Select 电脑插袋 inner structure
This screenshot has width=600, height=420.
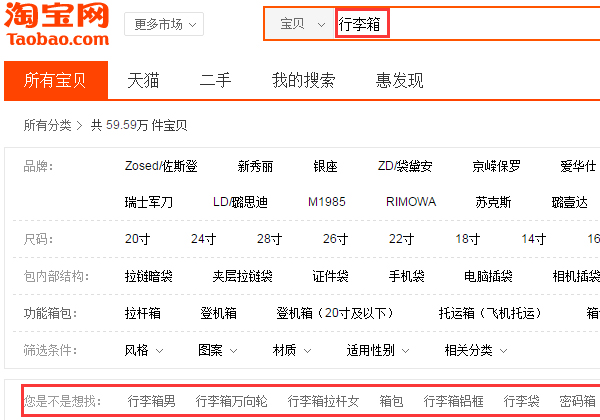pos(488,276)
